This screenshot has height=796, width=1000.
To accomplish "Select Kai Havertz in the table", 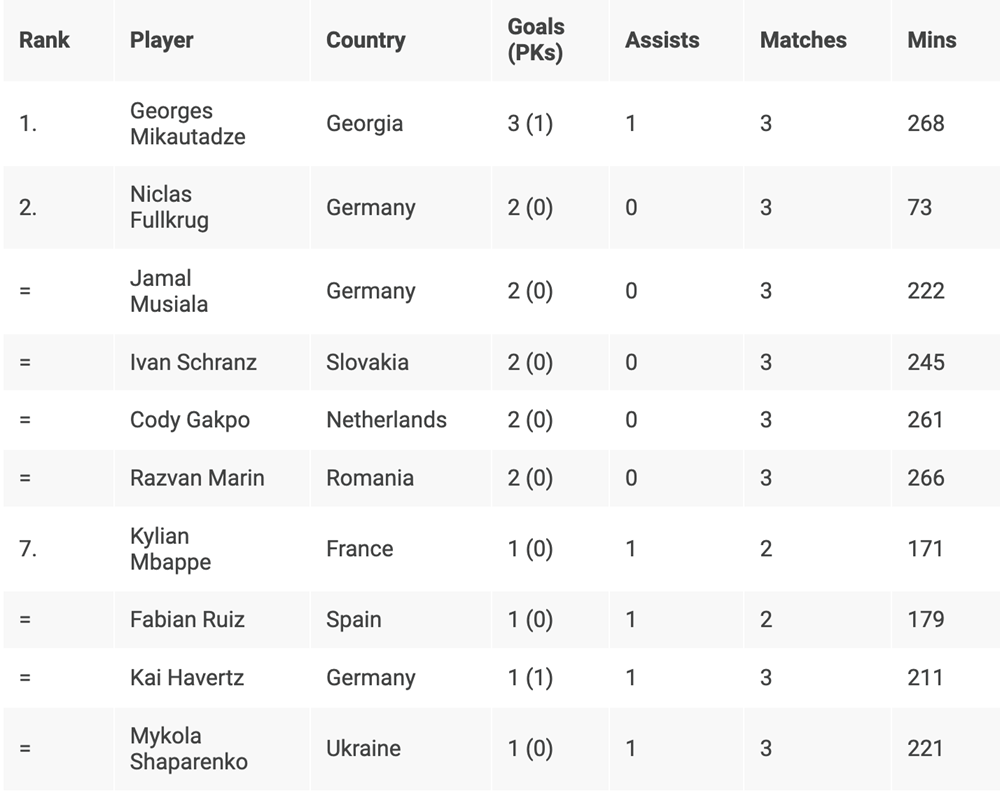I will [x=186, y=678].
